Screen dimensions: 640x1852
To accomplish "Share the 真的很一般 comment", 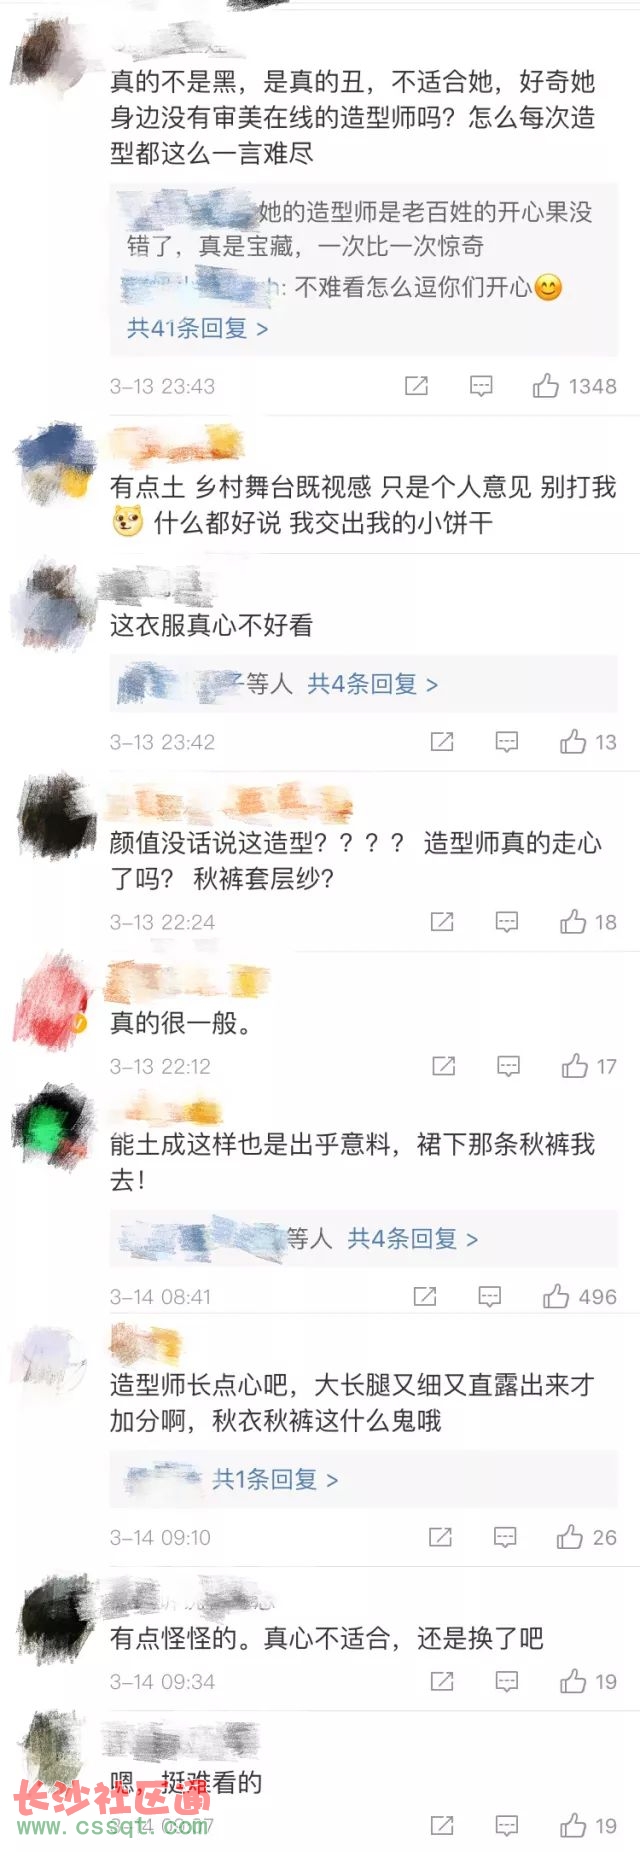I will [x=444, y=1067].
